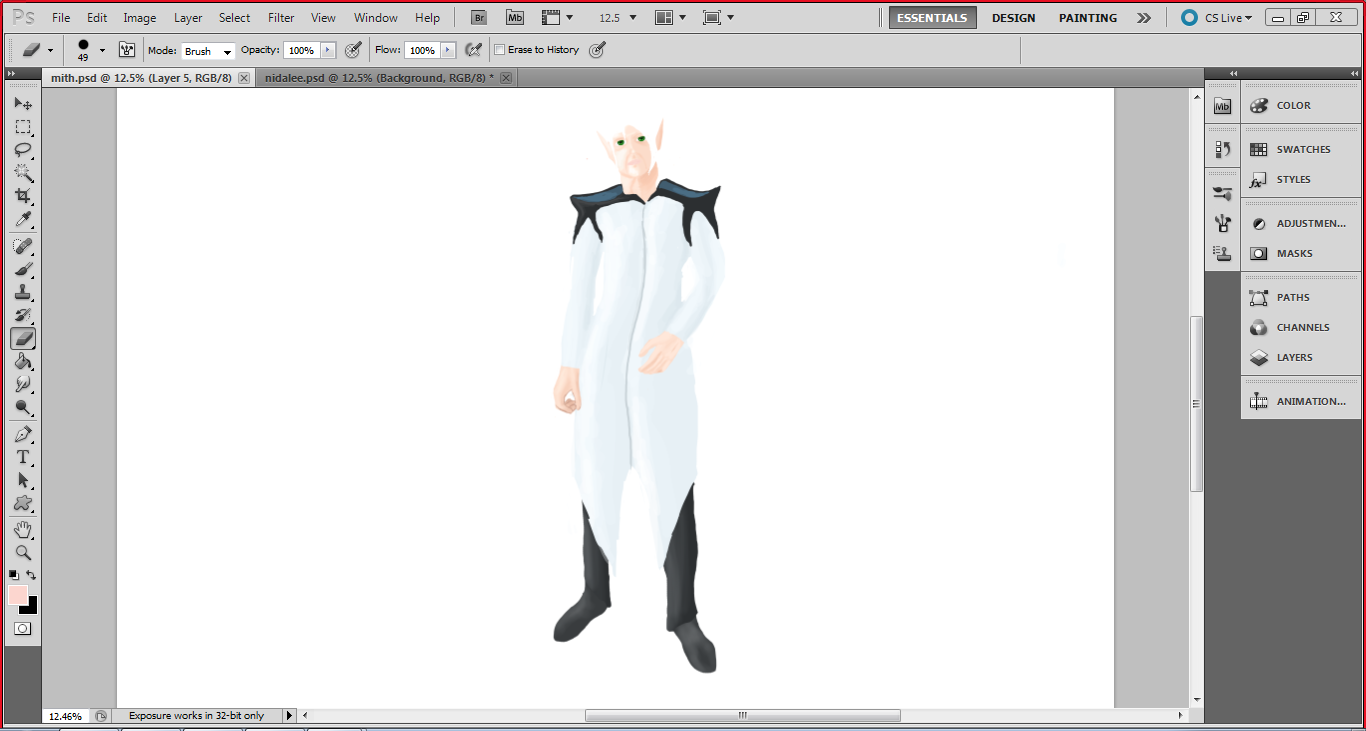This screenshot has width=1366, height=731.
Task: Open the Filter menu
Action: pyautogui.click(x=282, y=18)
